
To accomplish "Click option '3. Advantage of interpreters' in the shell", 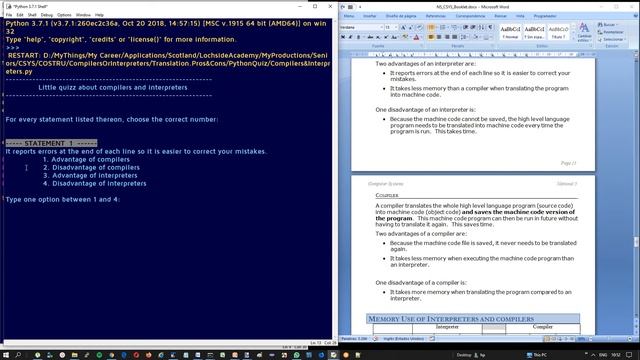I will click(90, 176).
